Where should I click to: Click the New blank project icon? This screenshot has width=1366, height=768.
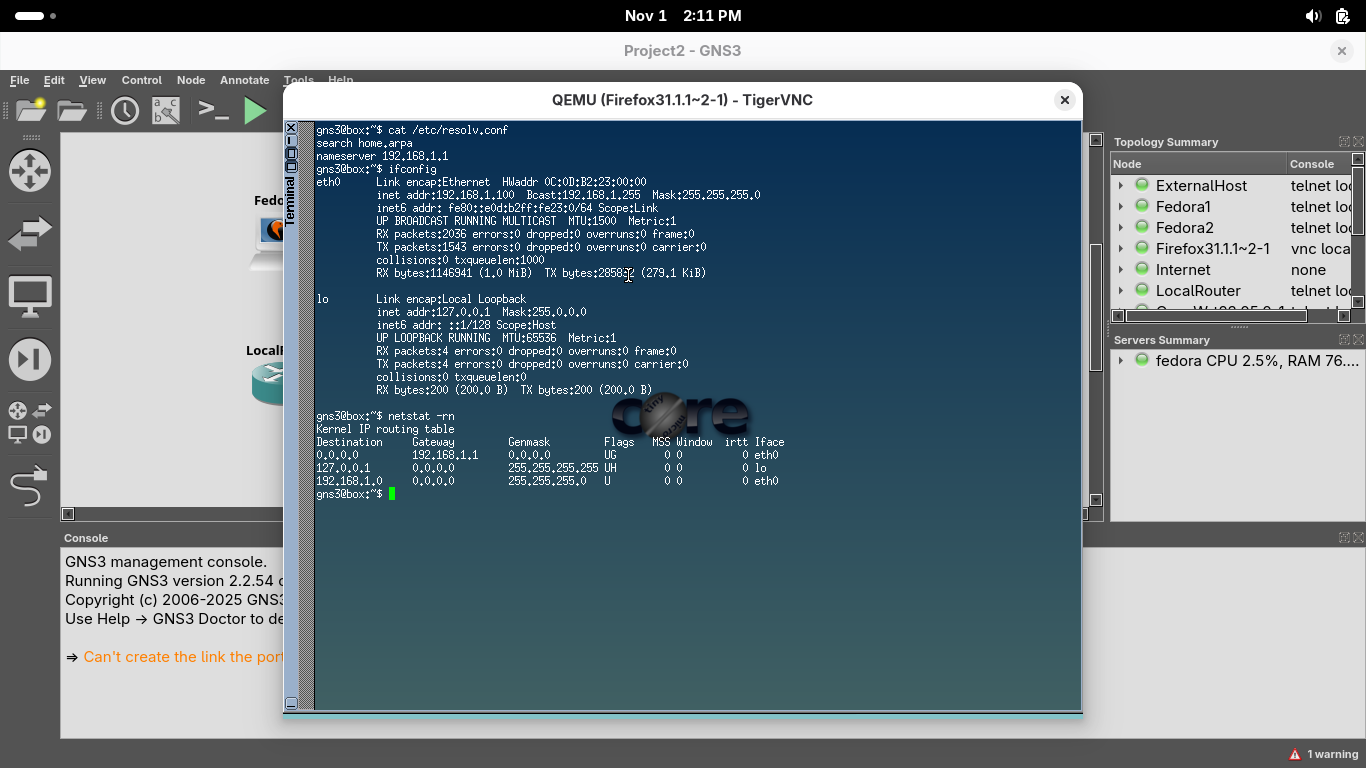point(31,110)
